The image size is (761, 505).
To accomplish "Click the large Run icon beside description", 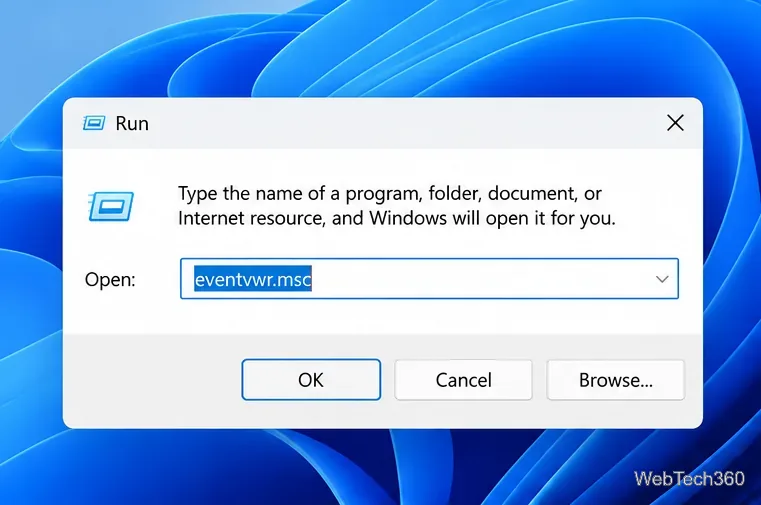I will click(x=111, y=206).
